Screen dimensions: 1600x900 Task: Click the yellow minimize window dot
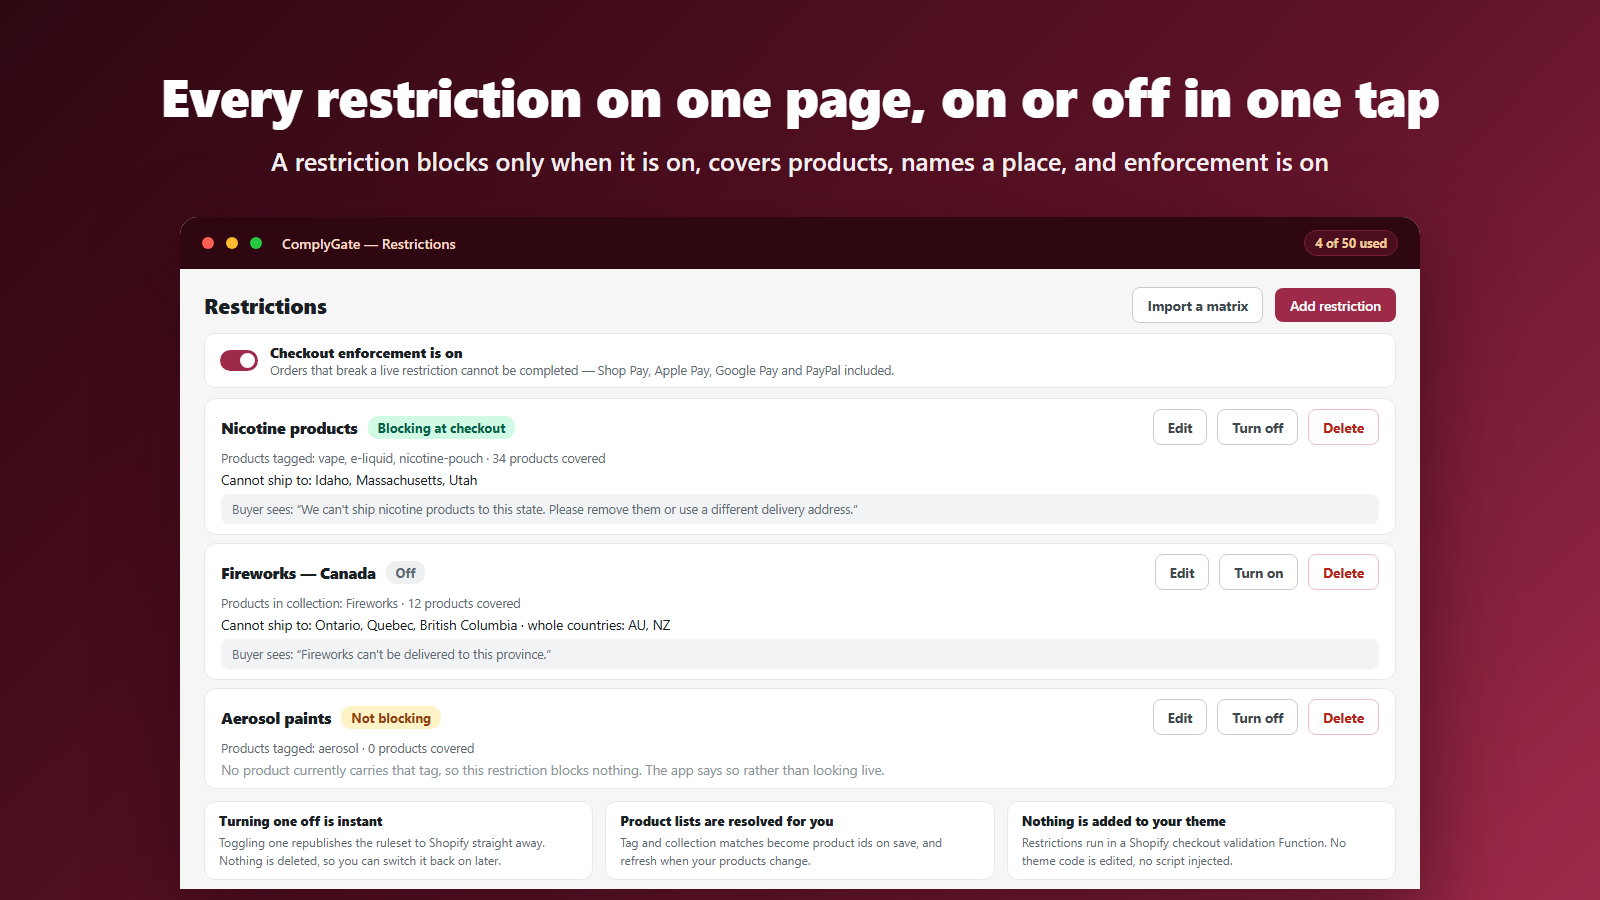point(232,243)
